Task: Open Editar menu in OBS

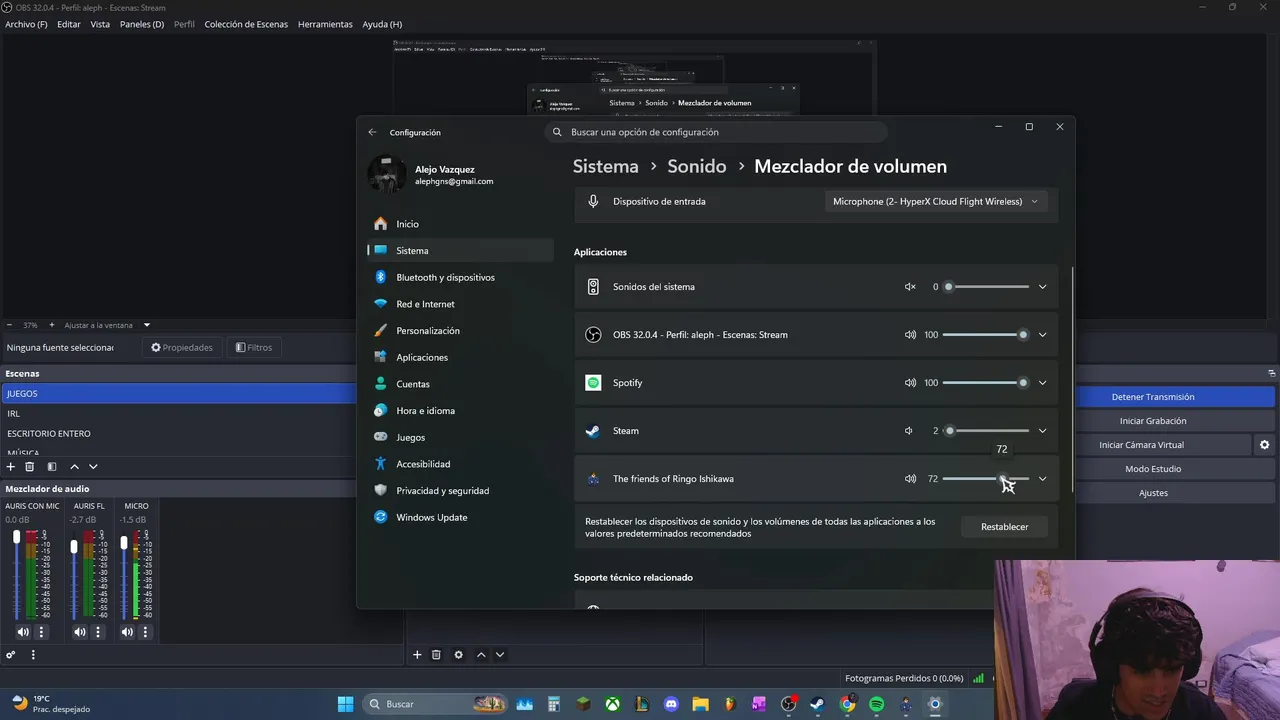Action: pos(69,24)
